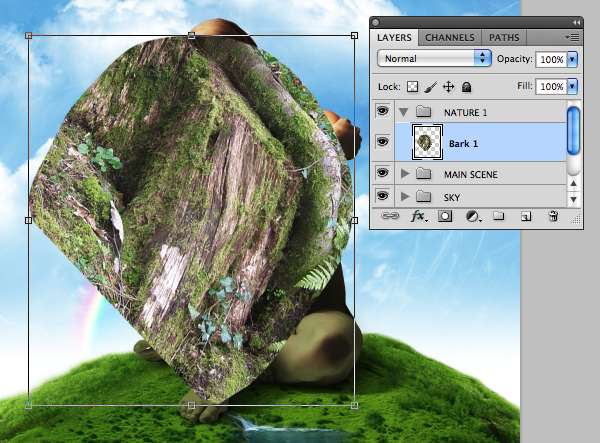600x443 pixels.
Task: Click the lock all padlock icon
Action: (466, 87)
